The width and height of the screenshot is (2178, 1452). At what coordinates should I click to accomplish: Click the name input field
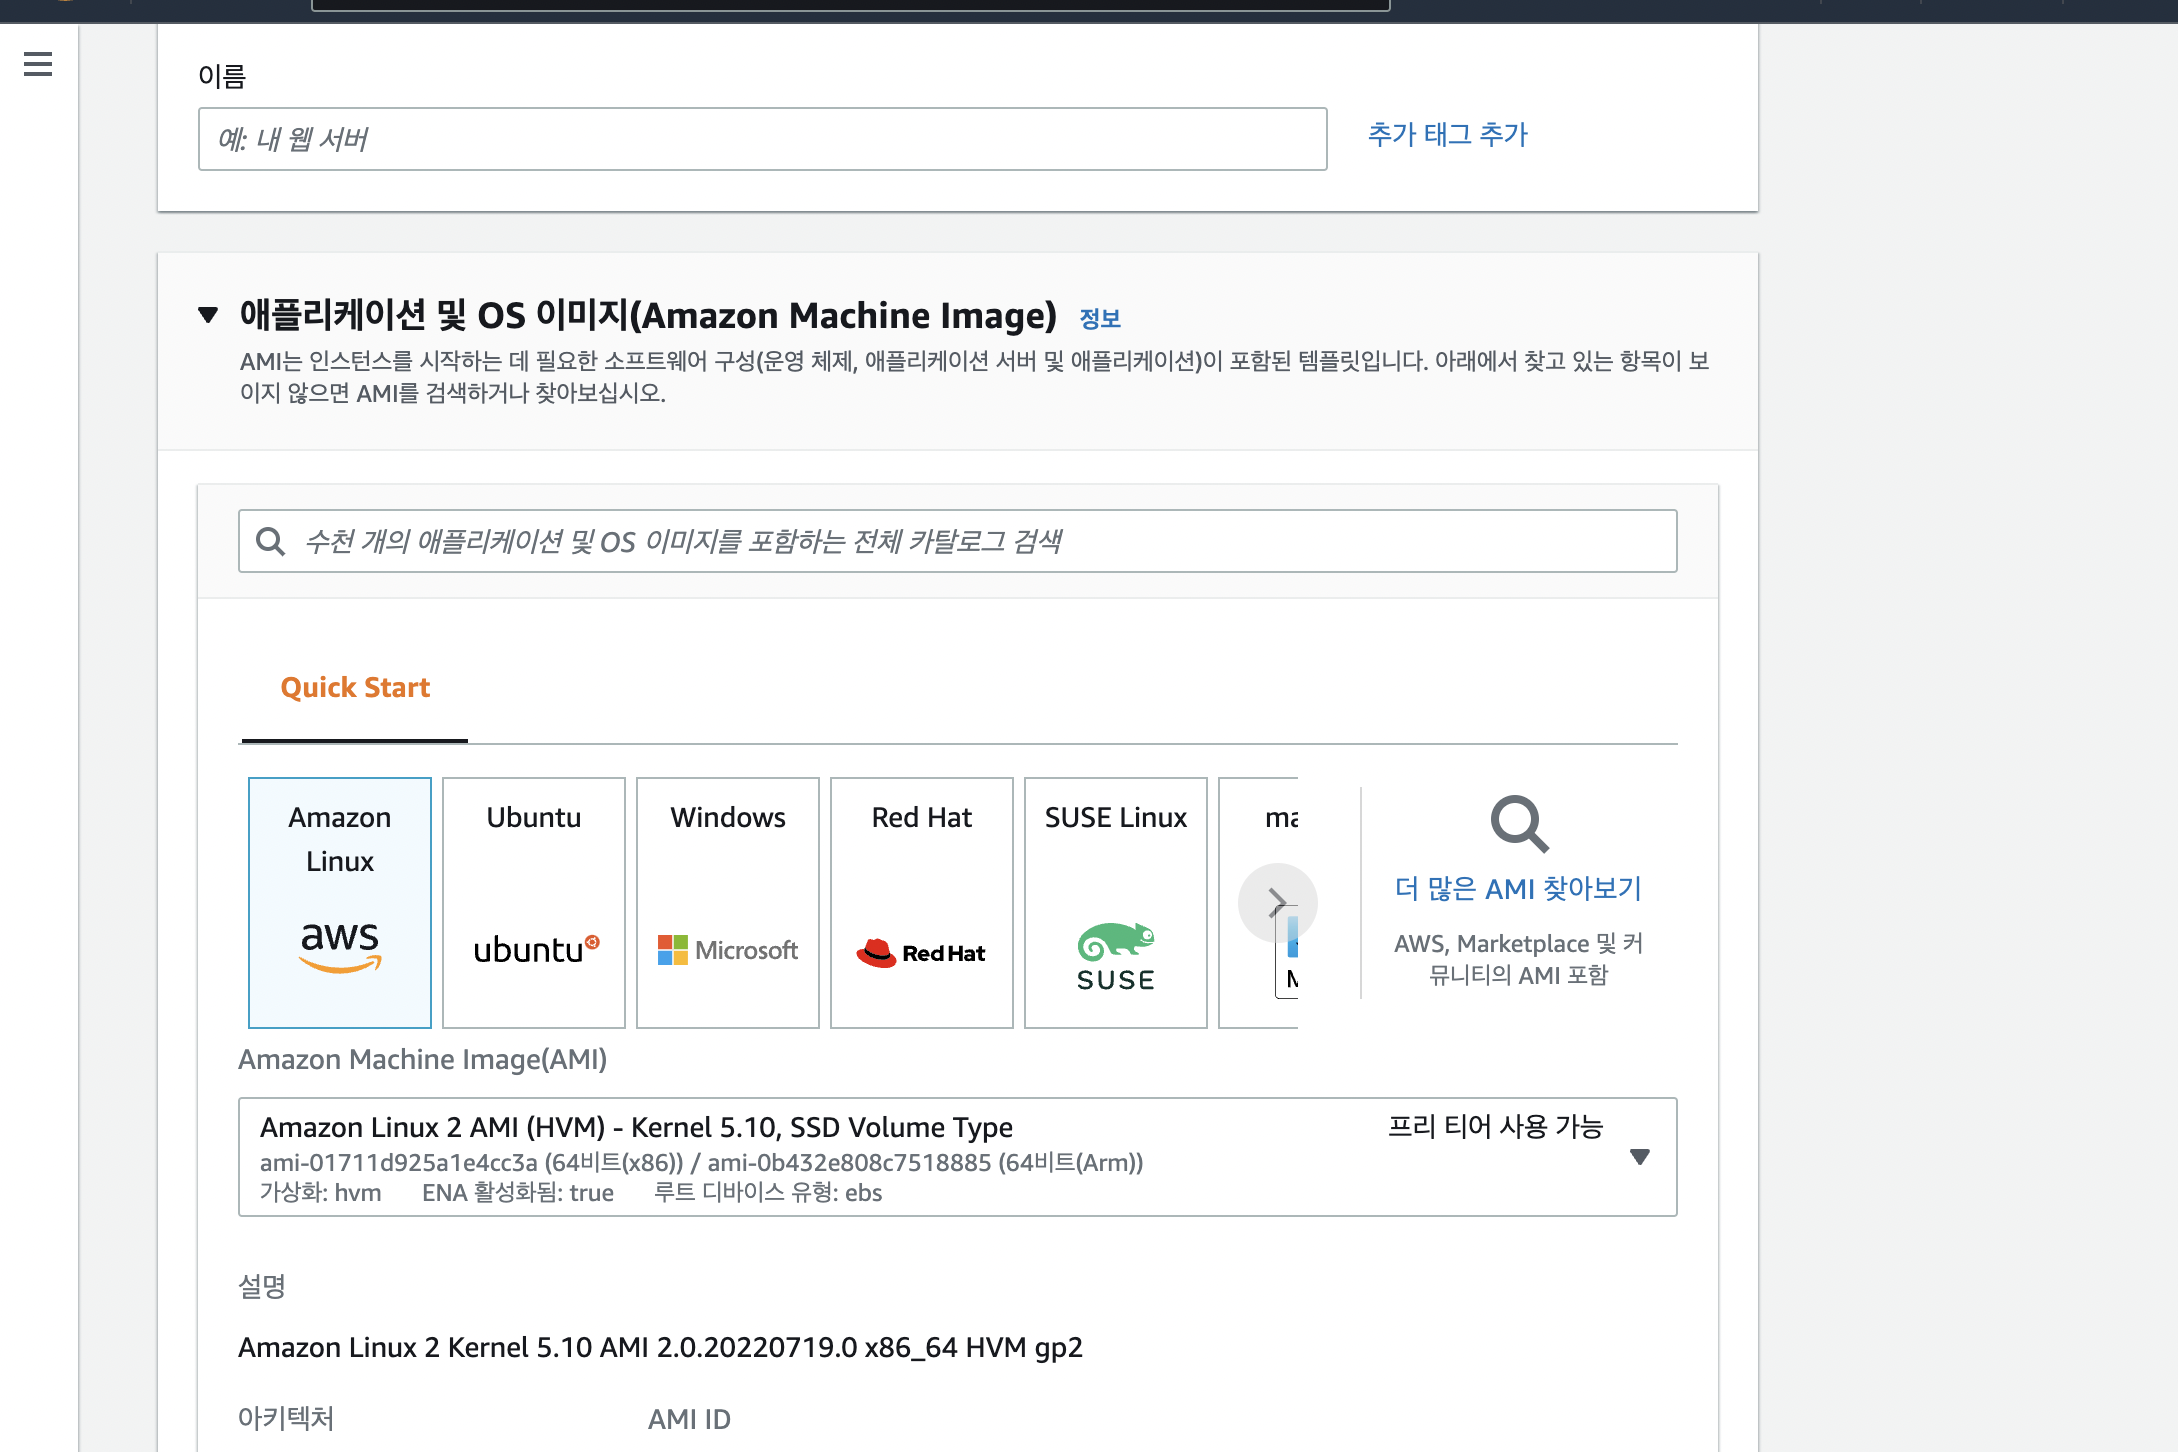click(762, 139)
